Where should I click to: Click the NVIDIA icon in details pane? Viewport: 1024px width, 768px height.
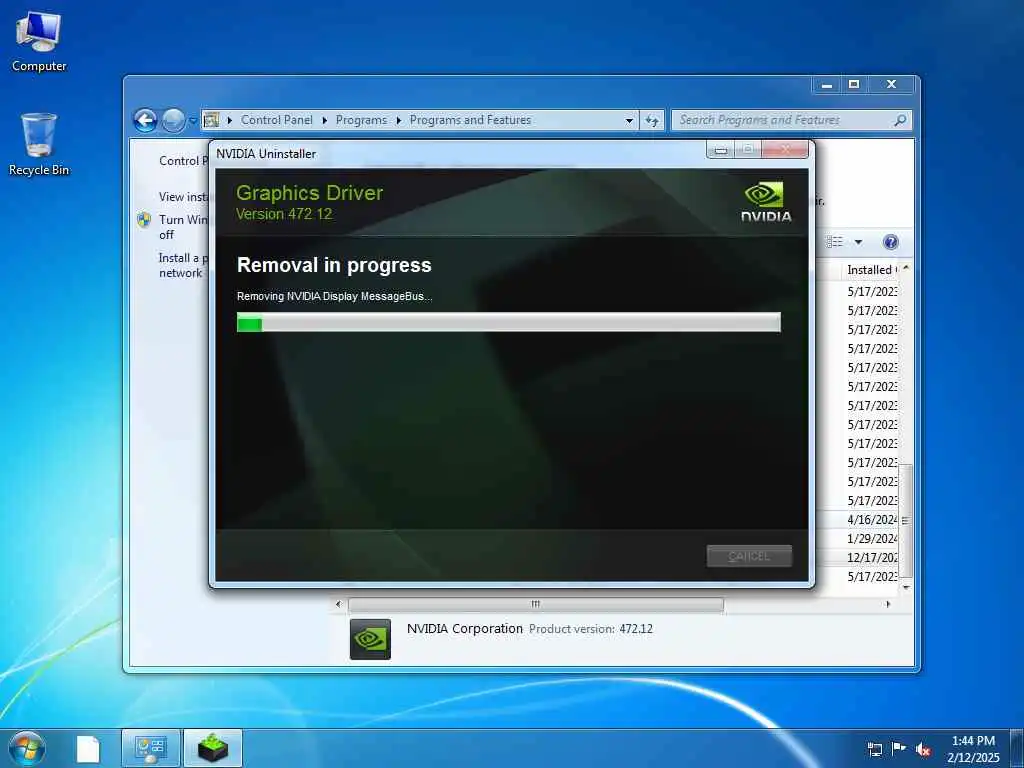click(370, 639)
